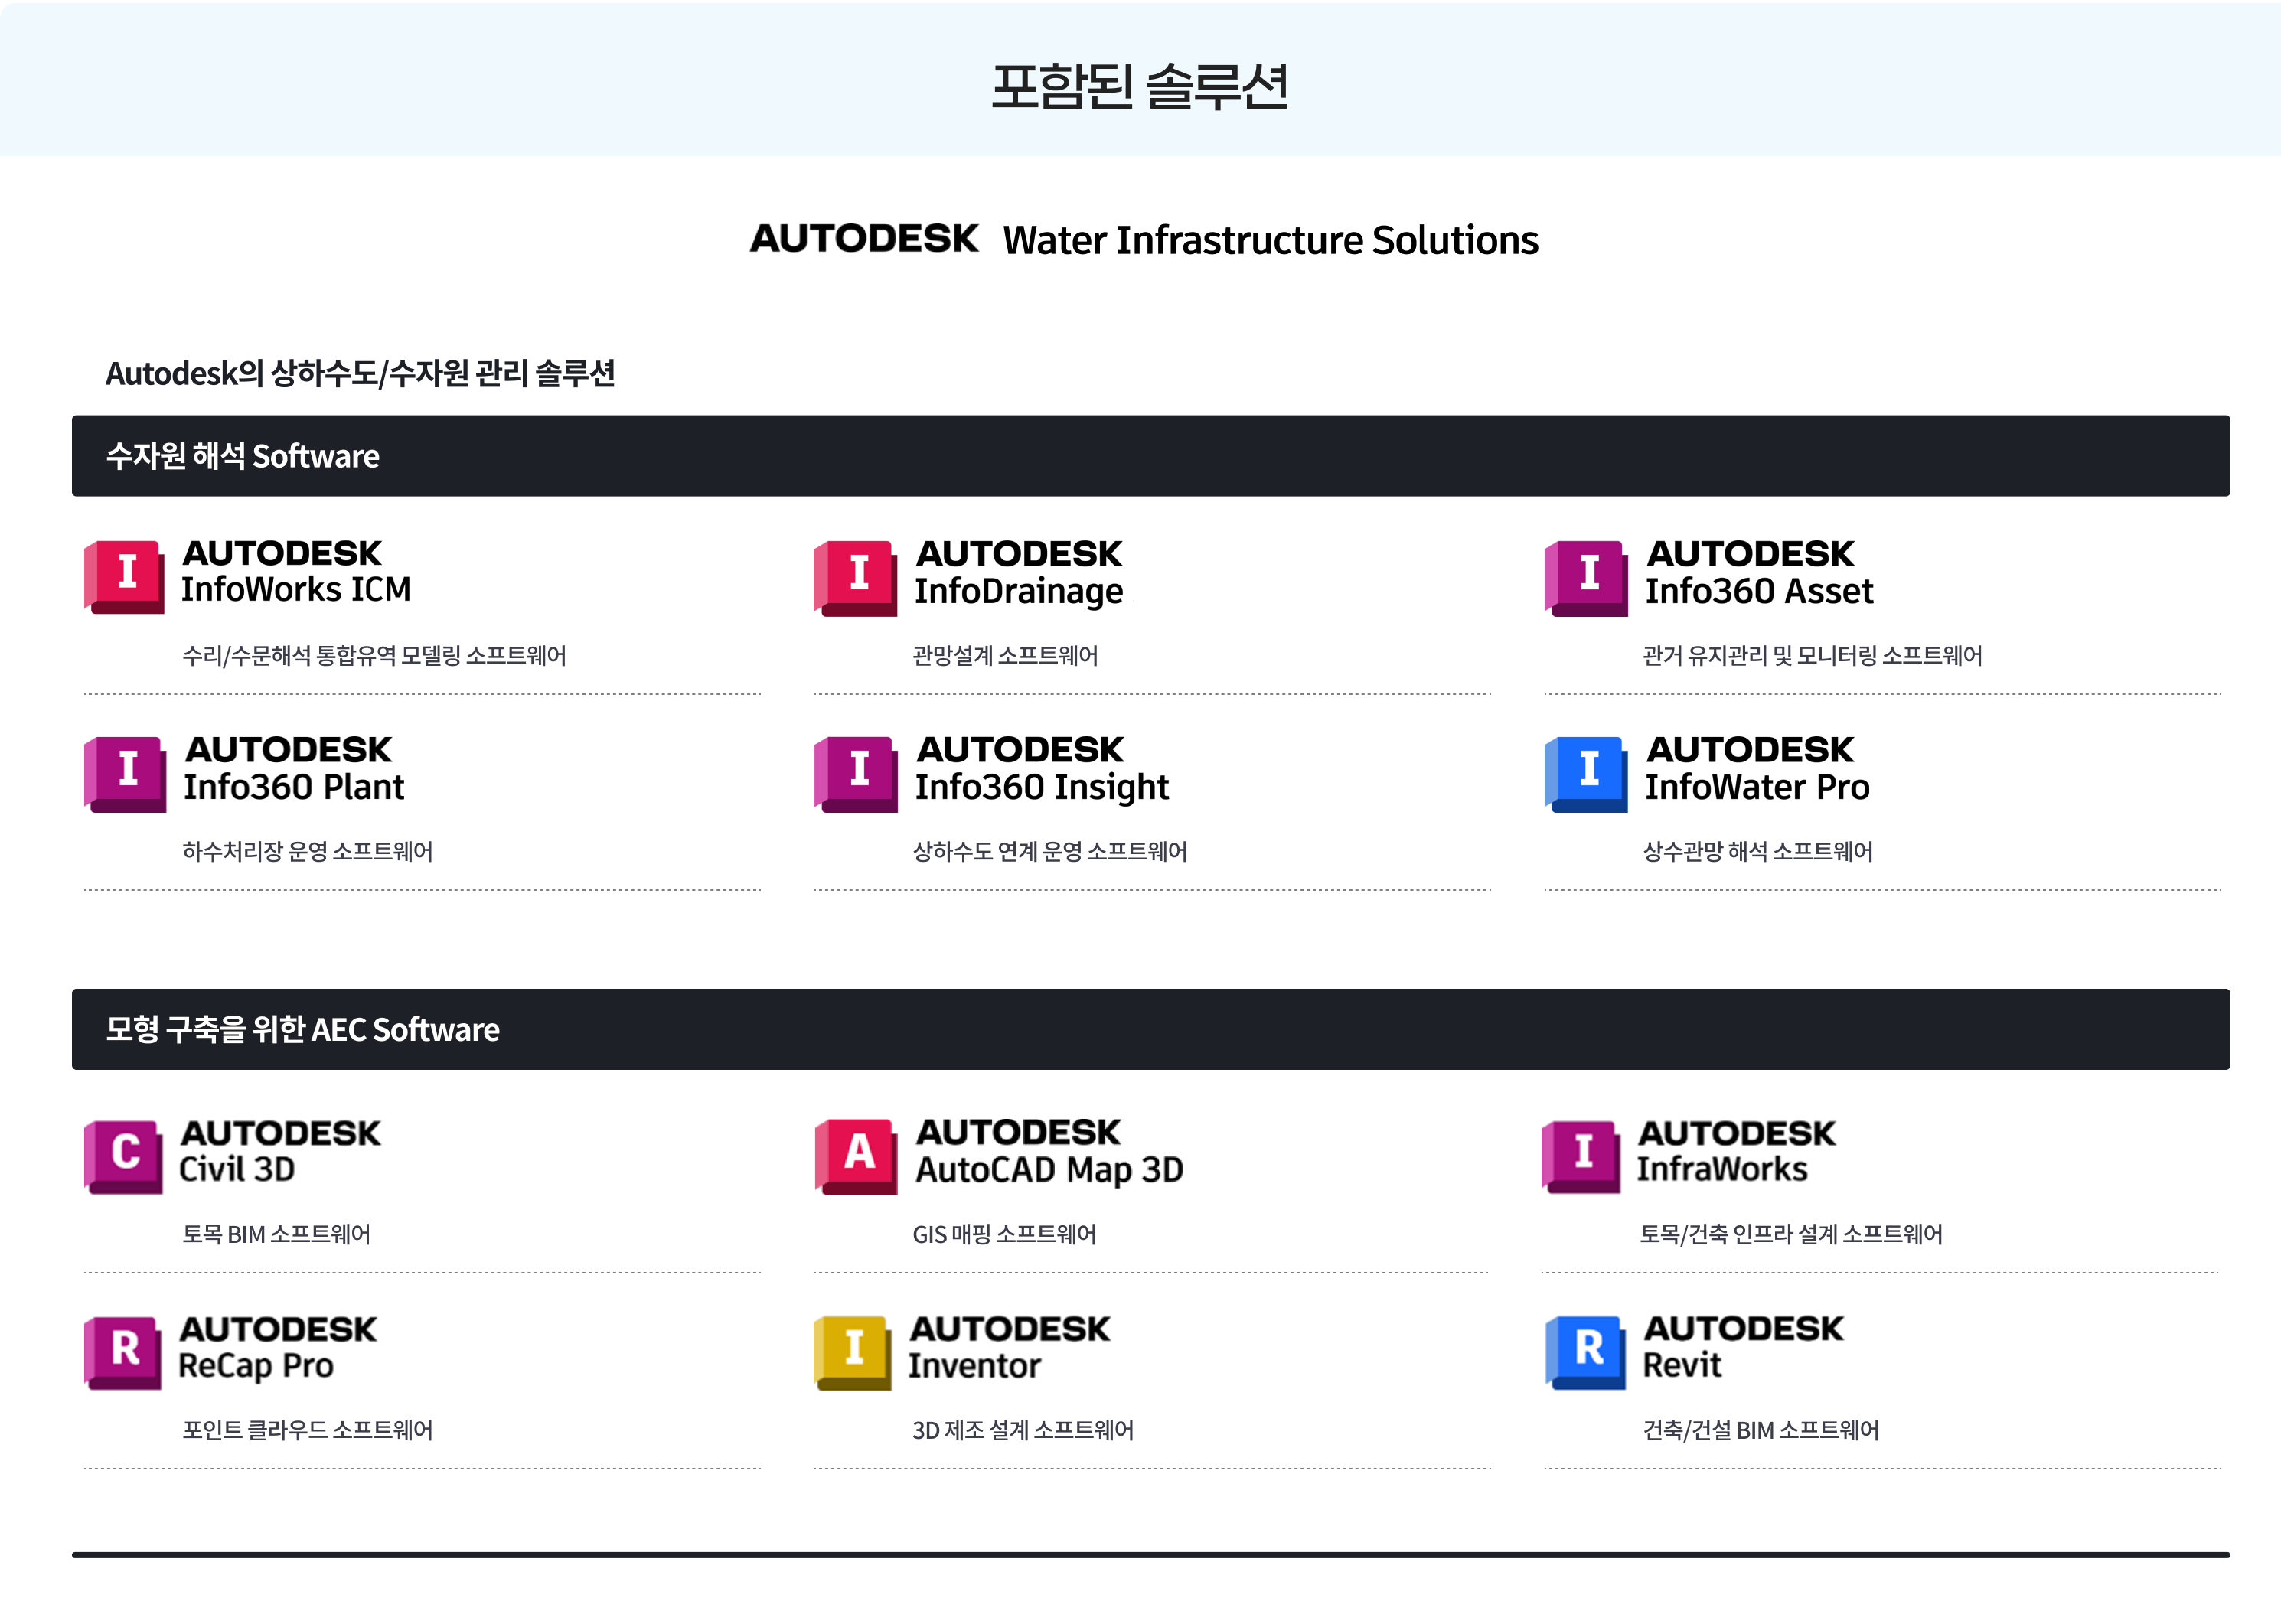Click the blue Revit R icon
The height and width of the screenshot is (1624, 2281).
(1585, 1352)
